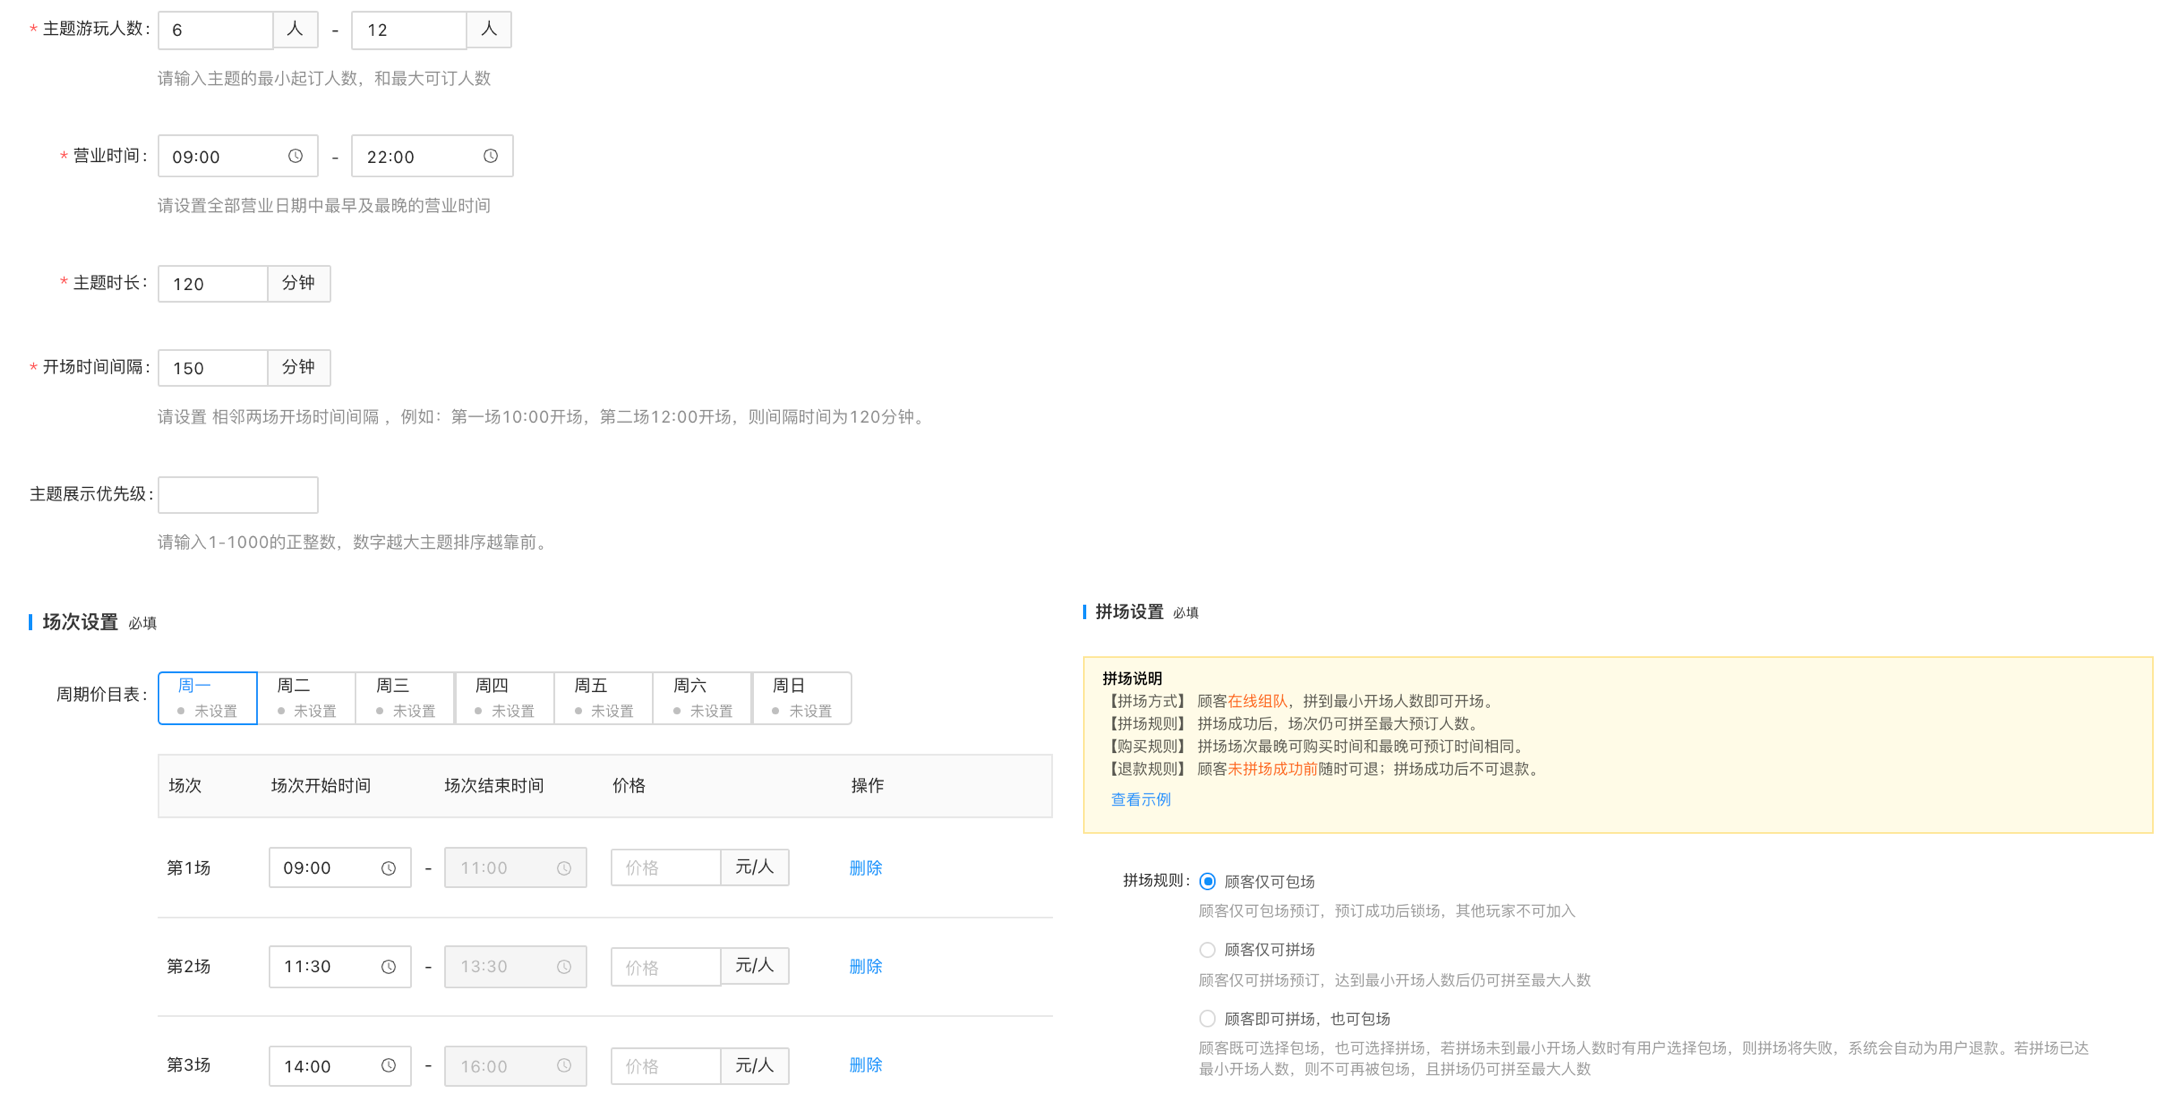Open business start time picker 09:00
This screenshot has height=1094, width=2170.
pyautogui.click(x=238, y=156)
